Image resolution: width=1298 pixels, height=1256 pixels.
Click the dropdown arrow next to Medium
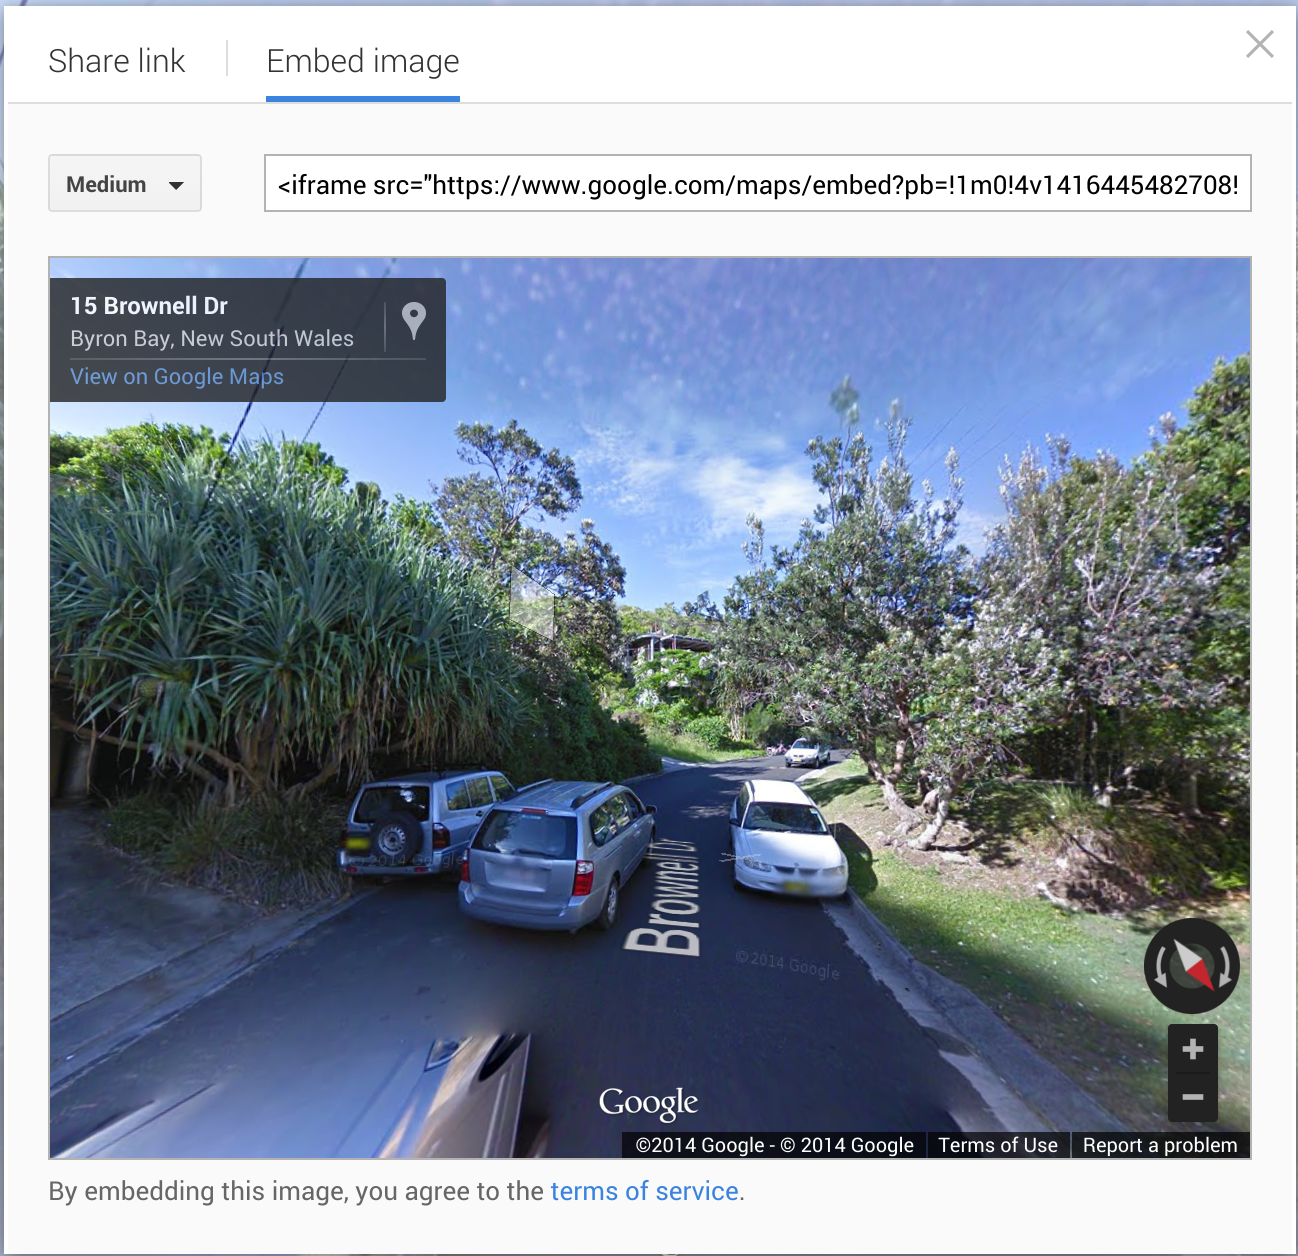point(177,185)
